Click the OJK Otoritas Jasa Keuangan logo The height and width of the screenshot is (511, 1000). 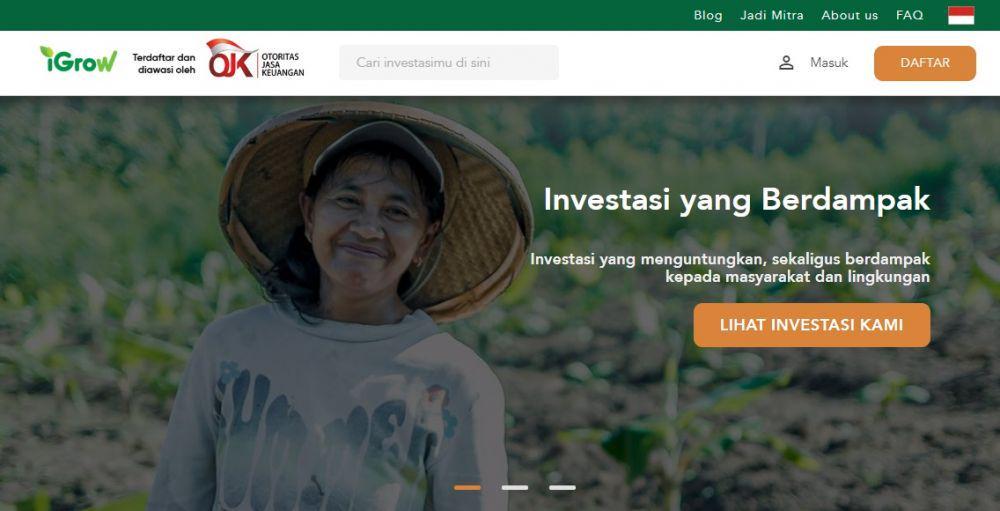(255, 59)
